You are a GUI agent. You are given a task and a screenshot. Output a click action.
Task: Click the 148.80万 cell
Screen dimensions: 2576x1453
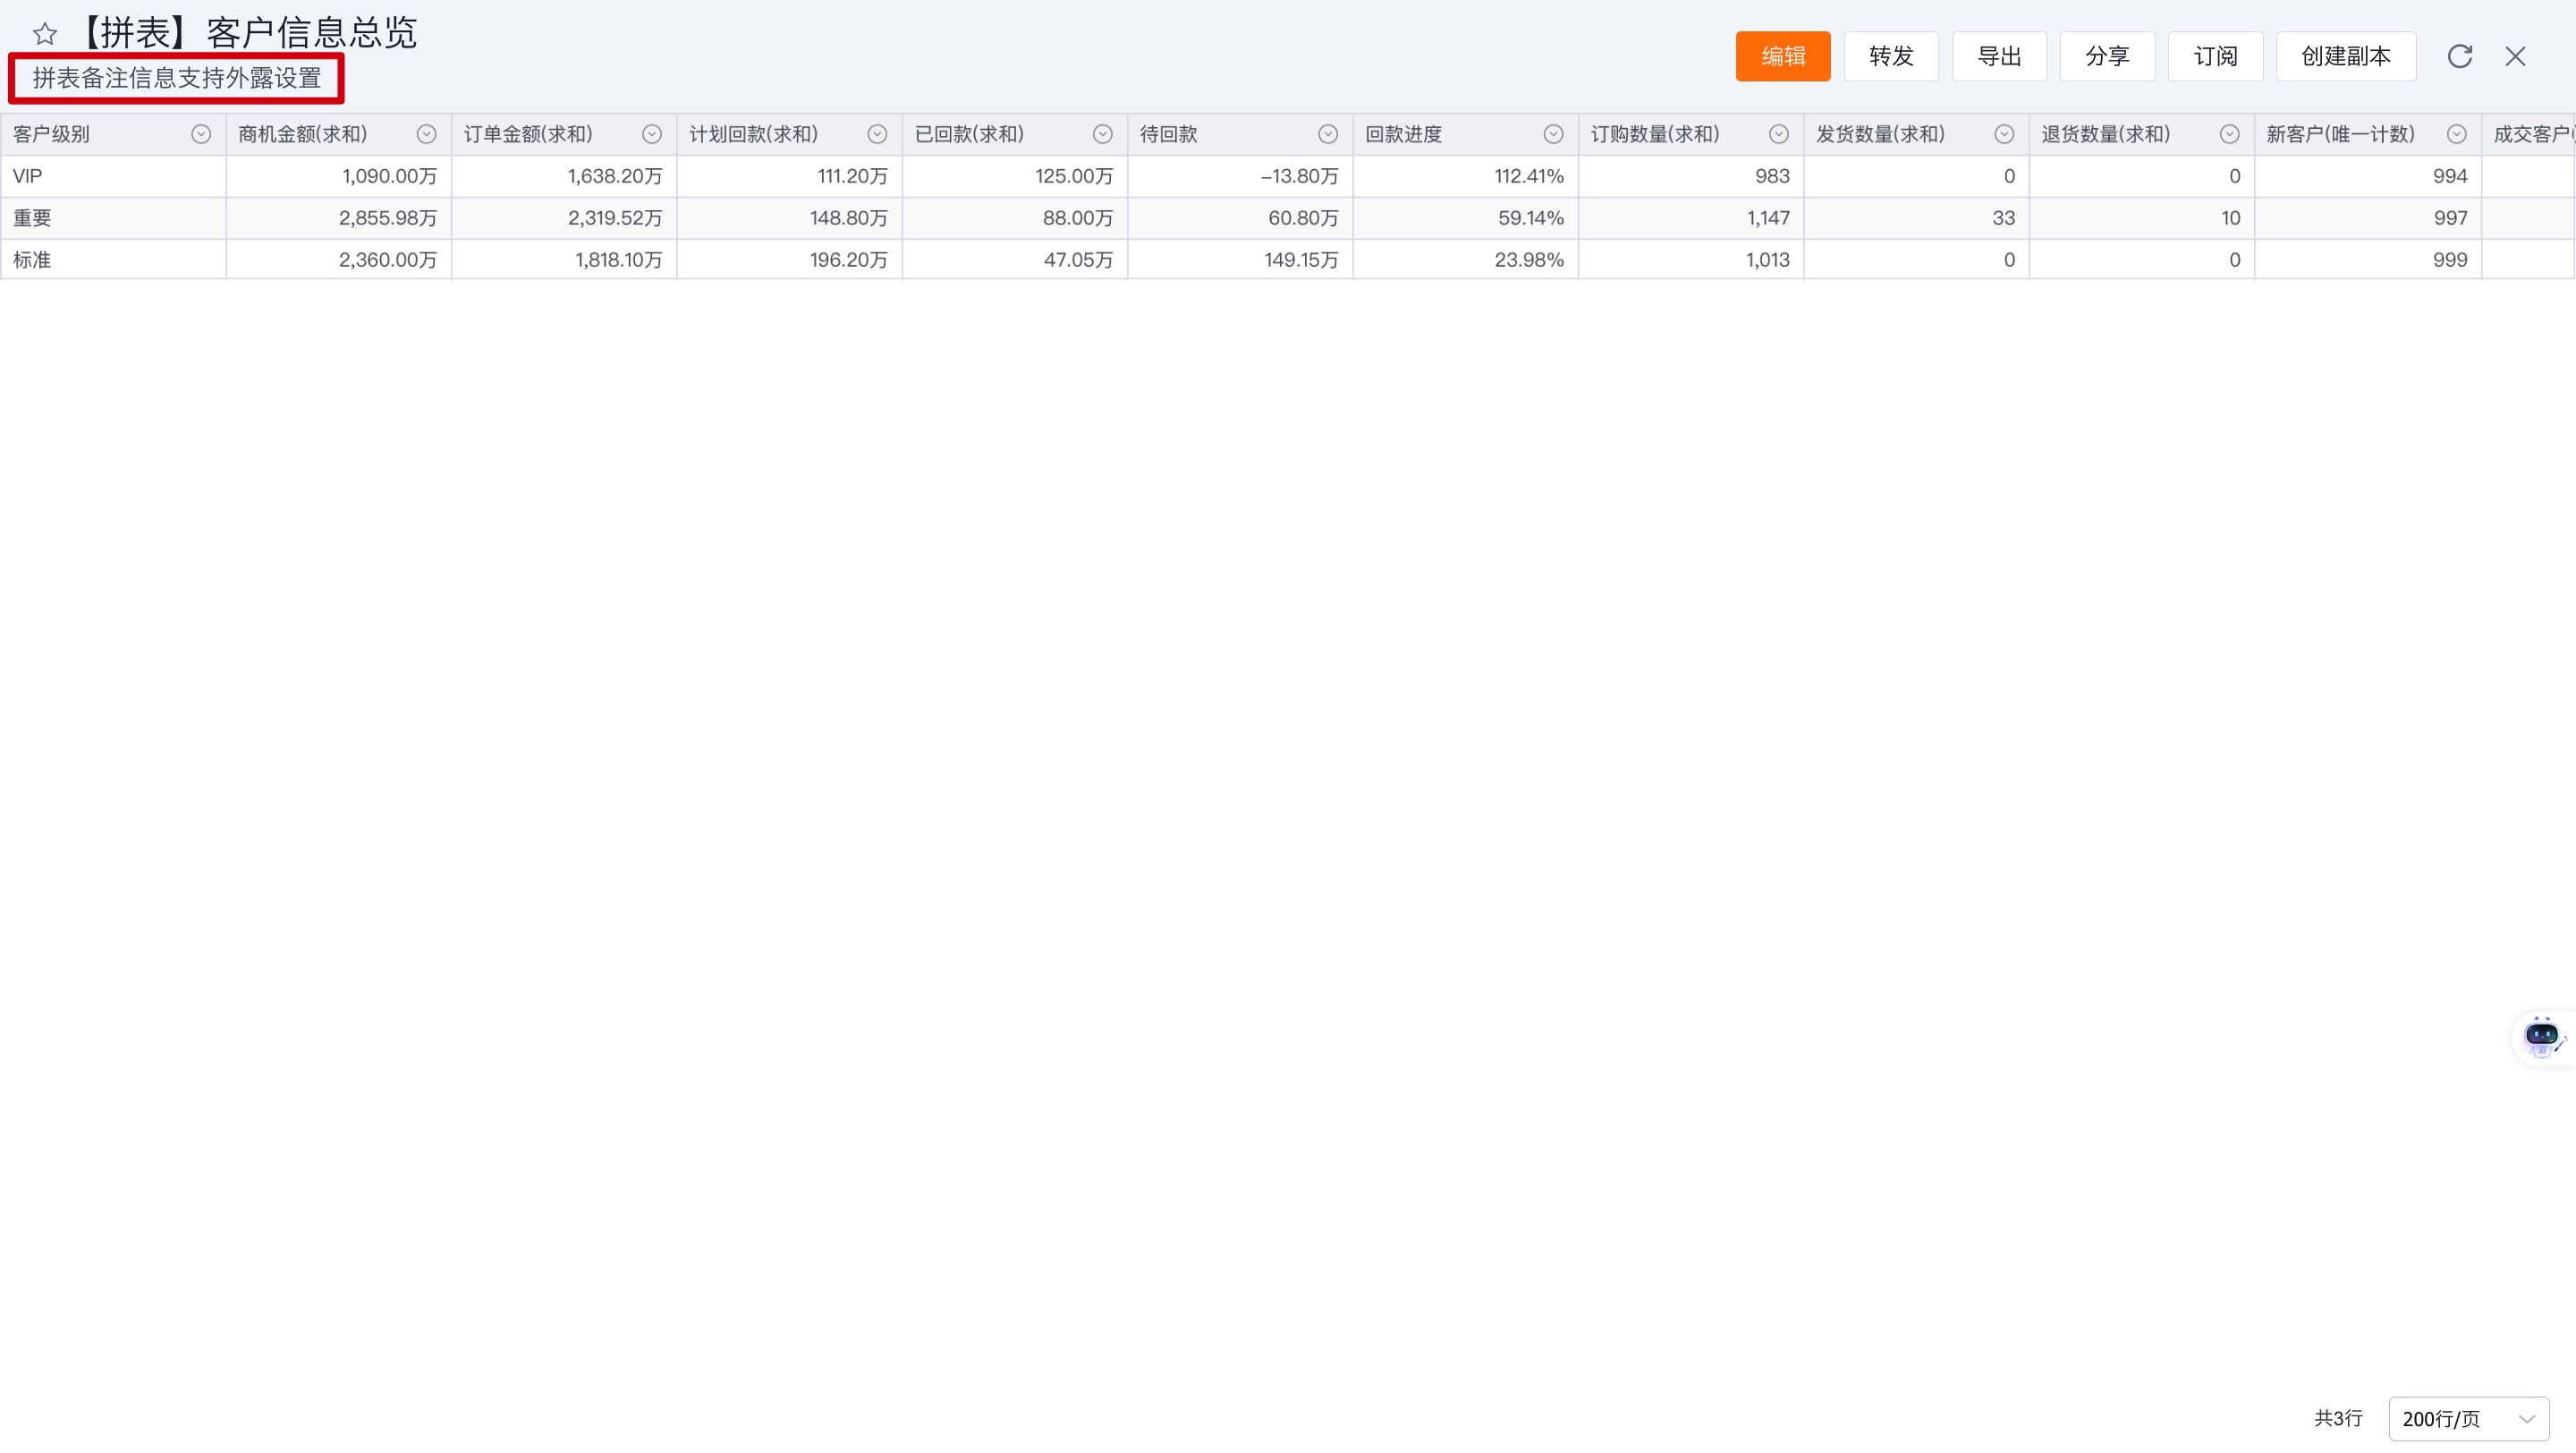(x=790, y=218)
